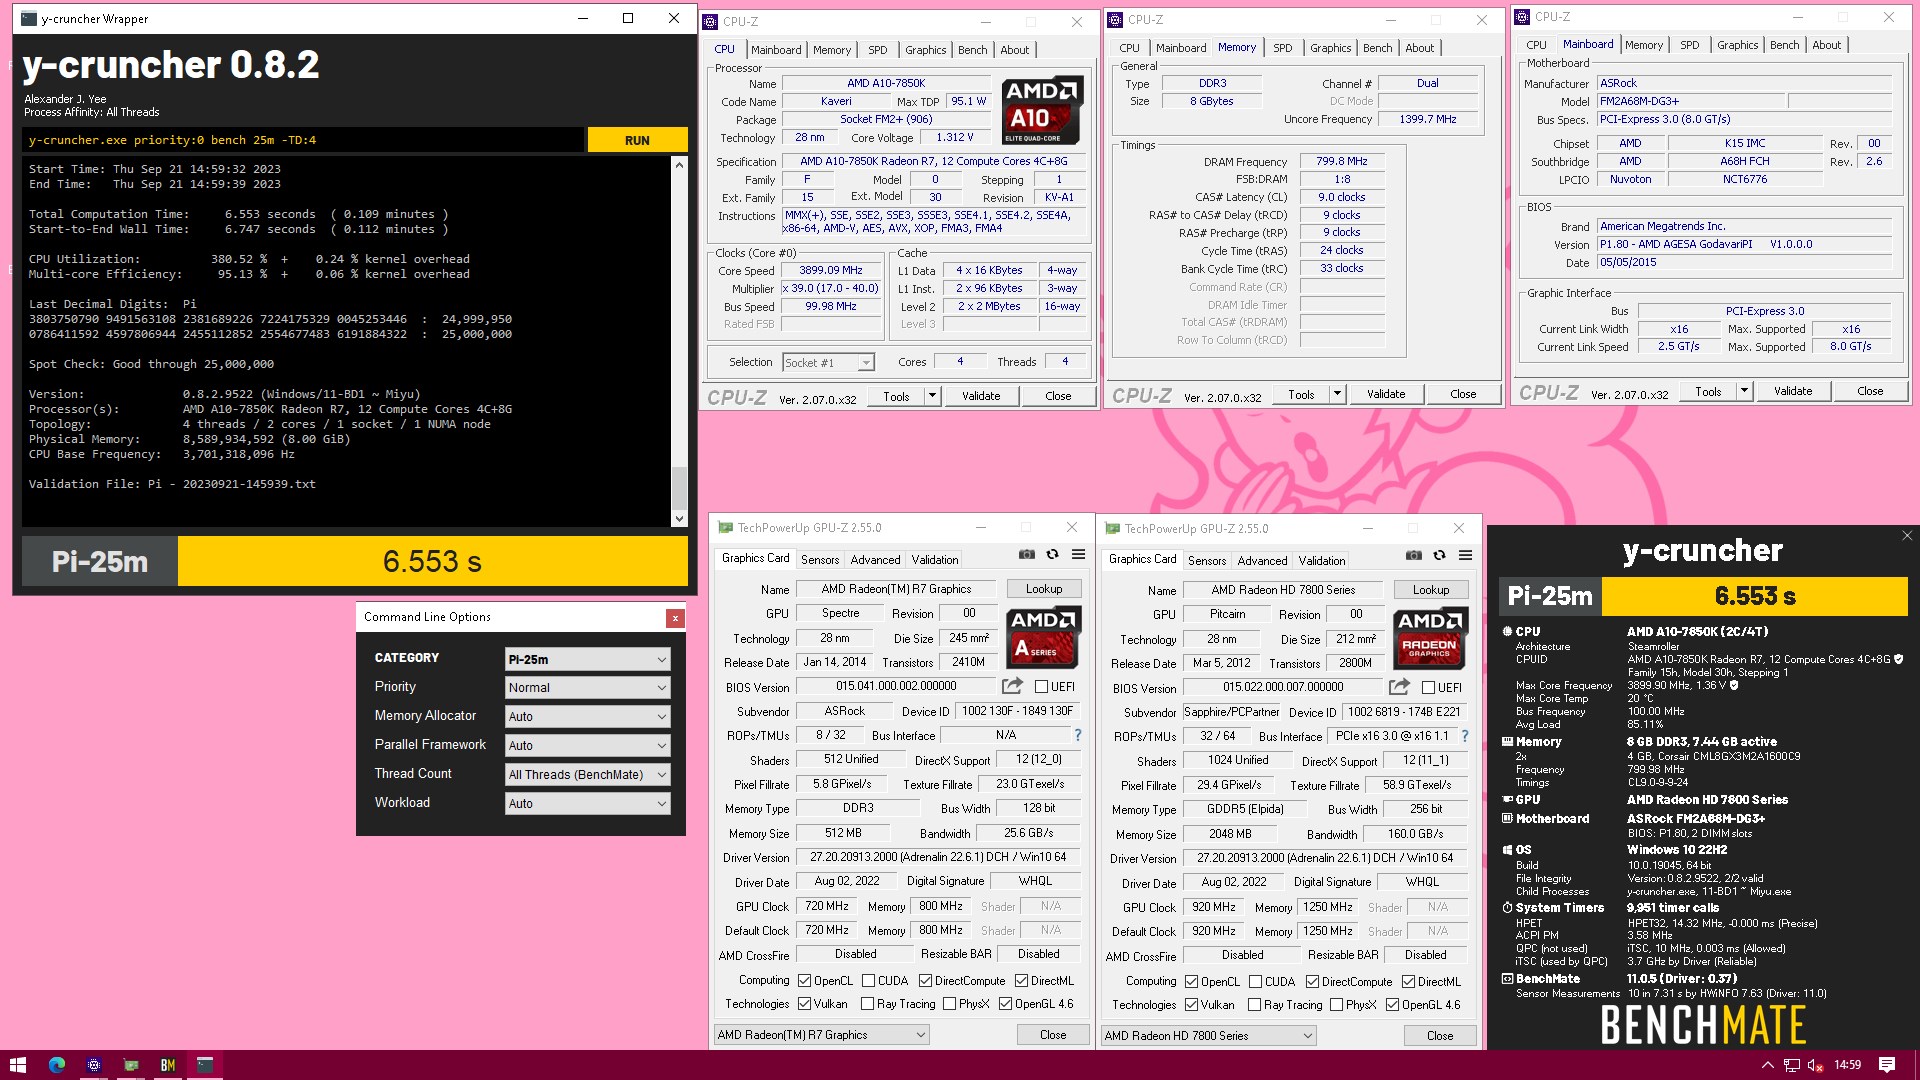This screenshot has height=1080, width=1920.
Task: Click the GPU-Z taskbar icon
Action: 131,1065
